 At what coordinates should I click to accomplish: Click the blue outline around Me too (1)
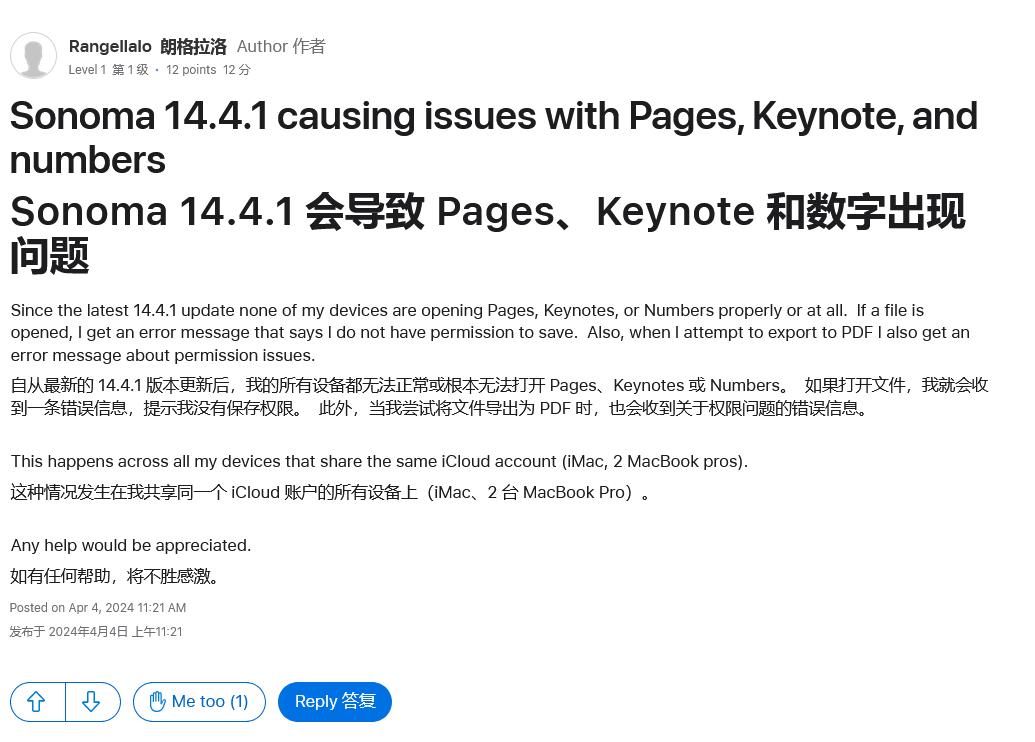coord(198,701)
